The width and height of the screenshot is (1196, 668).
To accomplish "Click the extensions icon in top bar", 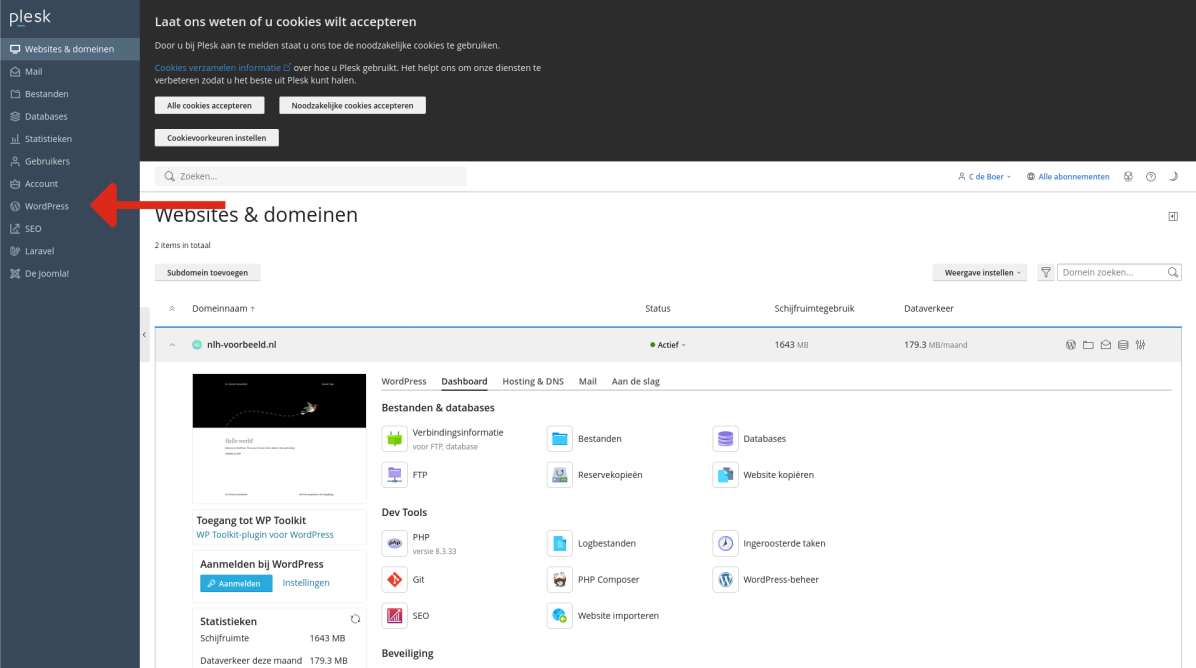I will click(1128, 176).
